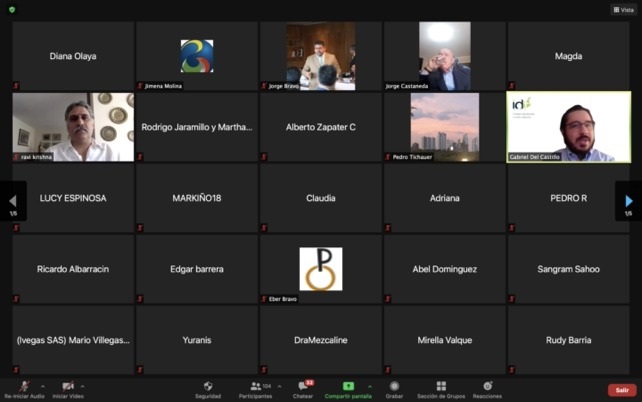Click Rudy Barria tile
The image size is (642, 402).
click(569, 340)
